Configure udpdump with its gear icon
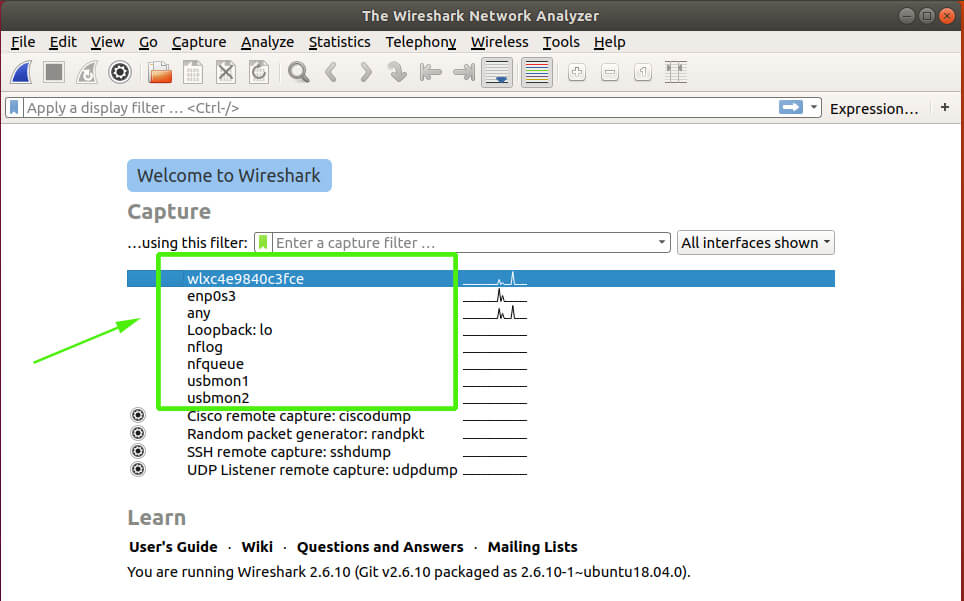 point(138,469)
